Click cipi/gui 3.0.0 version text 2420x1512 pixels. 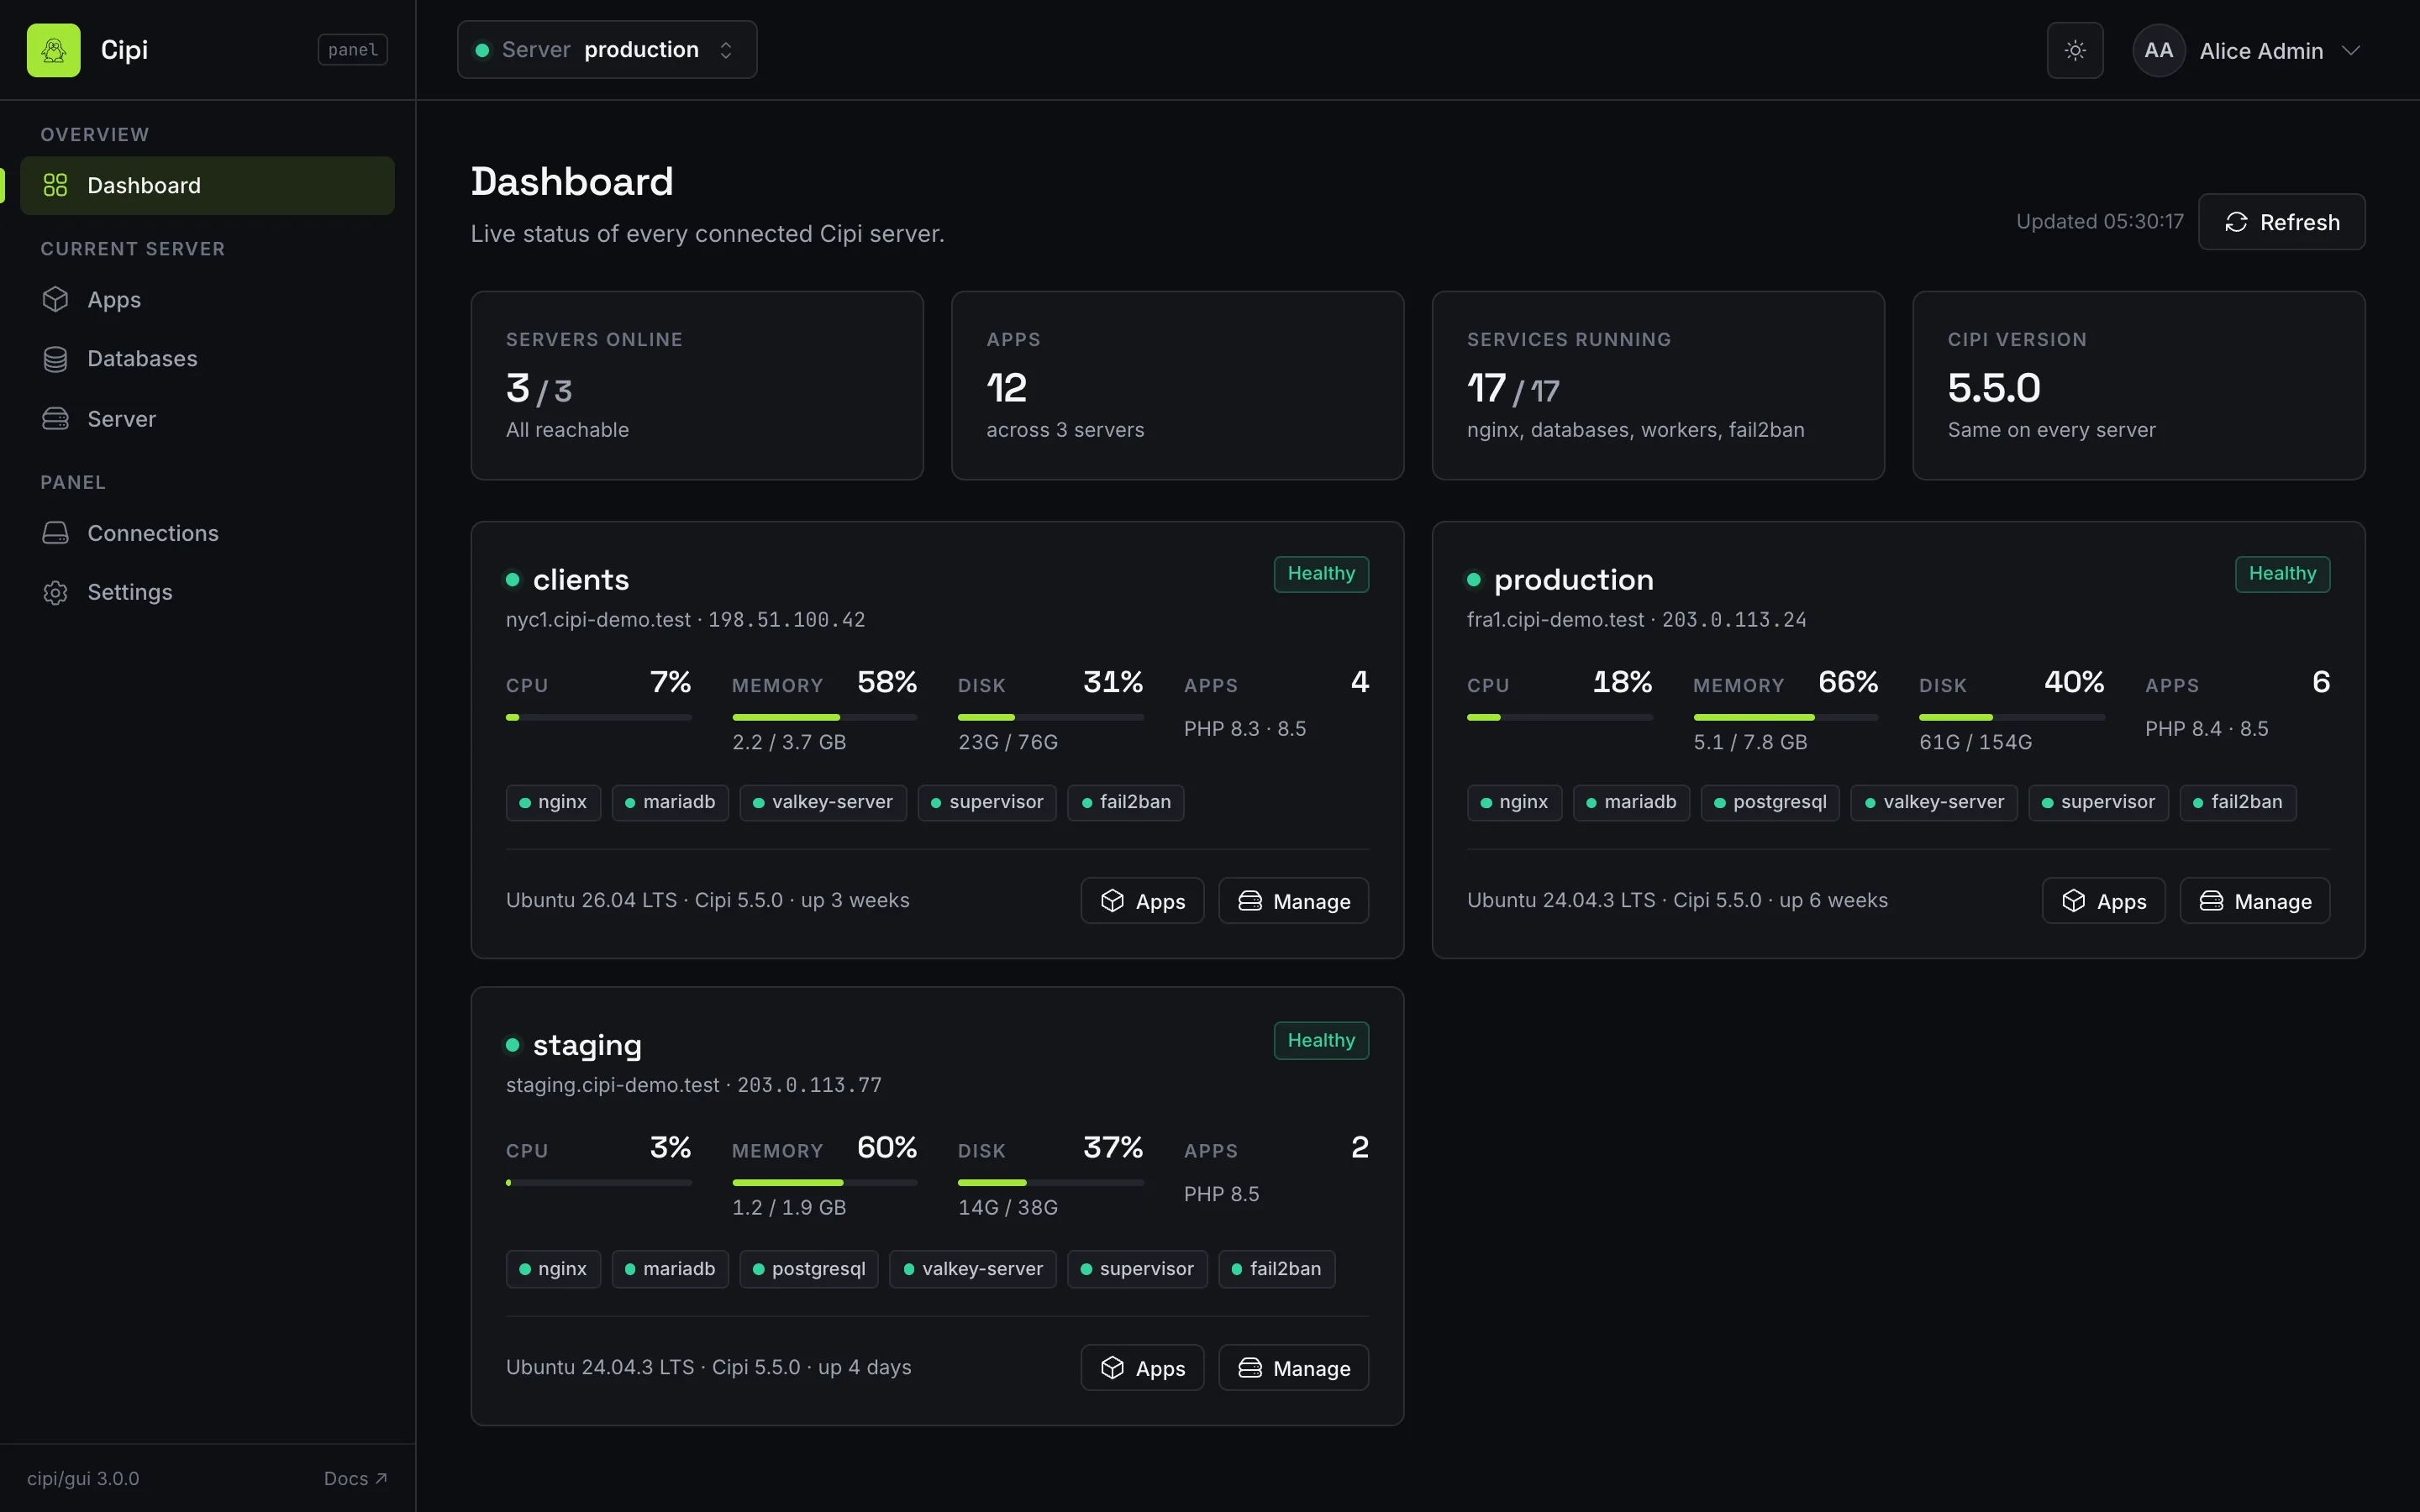click(x=83, y=1478)
